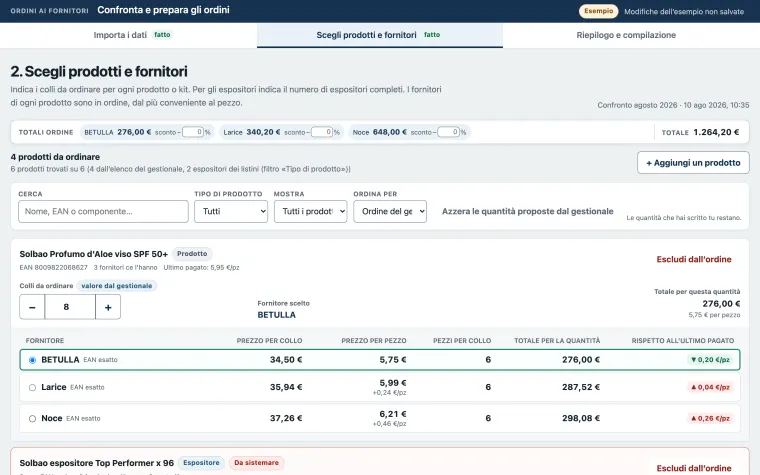Click the Cerca search input field
This screenshot has height=475, width=760.
(103, 211)
